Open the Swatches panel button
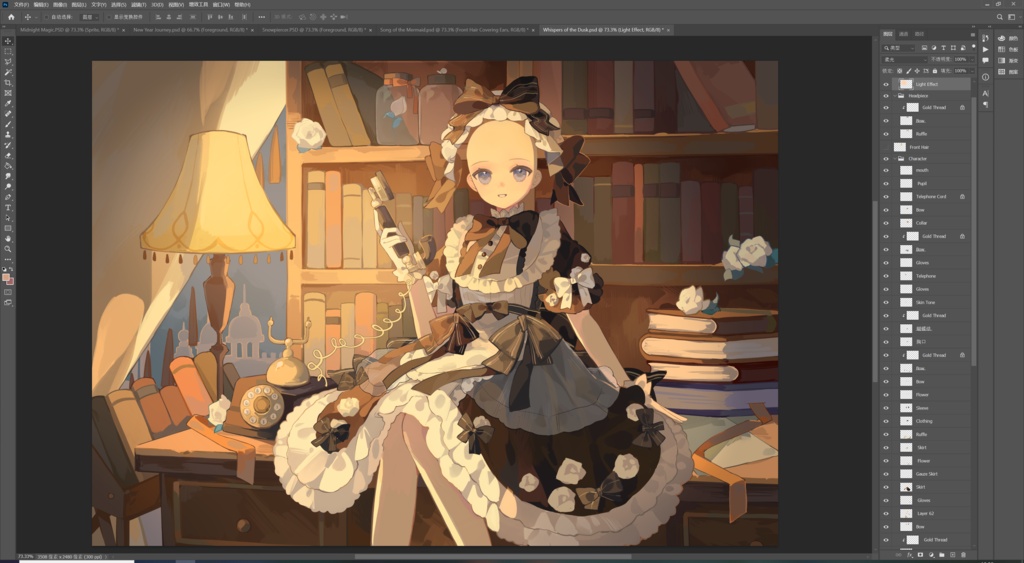Viewport: 1024px width, 563px height. click(x=1007, y=49)
